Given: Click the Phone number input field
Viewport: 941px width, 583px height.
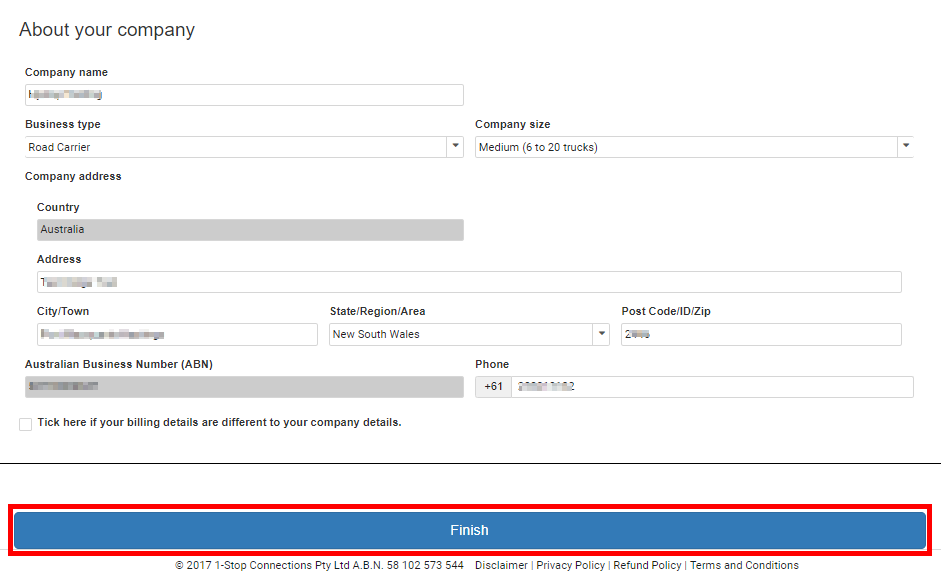Looking at the screenshot, I should click(x=712, y=387).
